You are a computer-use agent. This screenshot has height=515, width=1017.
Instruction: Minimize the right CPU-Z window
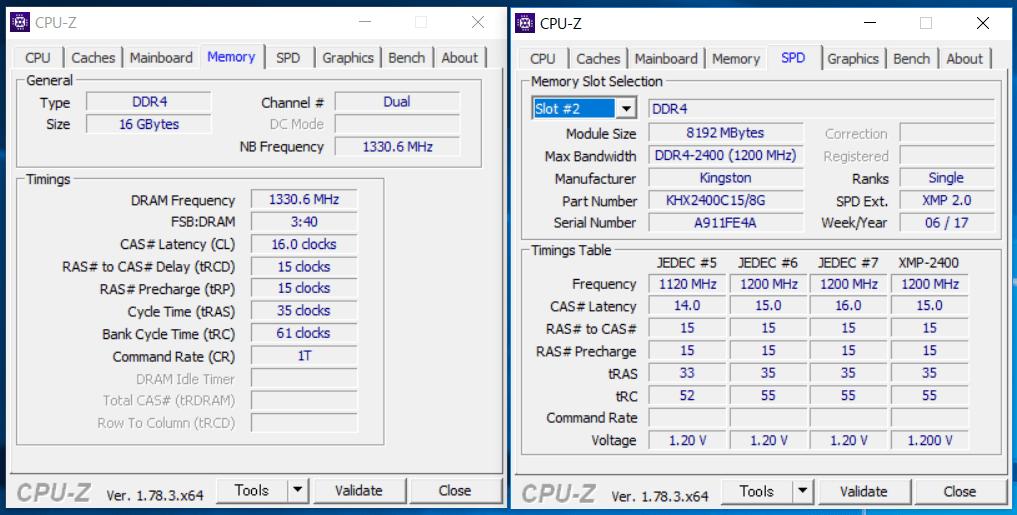point(875,23)
